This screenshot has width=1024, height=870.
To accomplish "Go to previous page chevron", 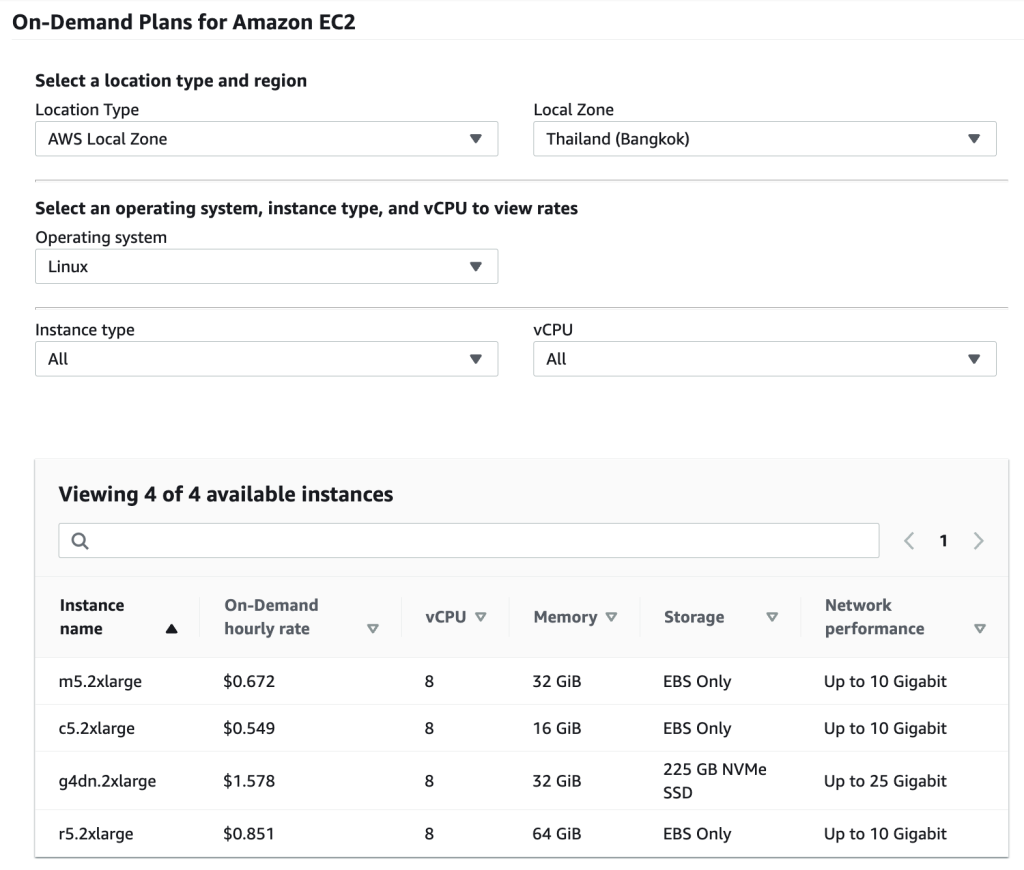I will (x=908, y=541).
